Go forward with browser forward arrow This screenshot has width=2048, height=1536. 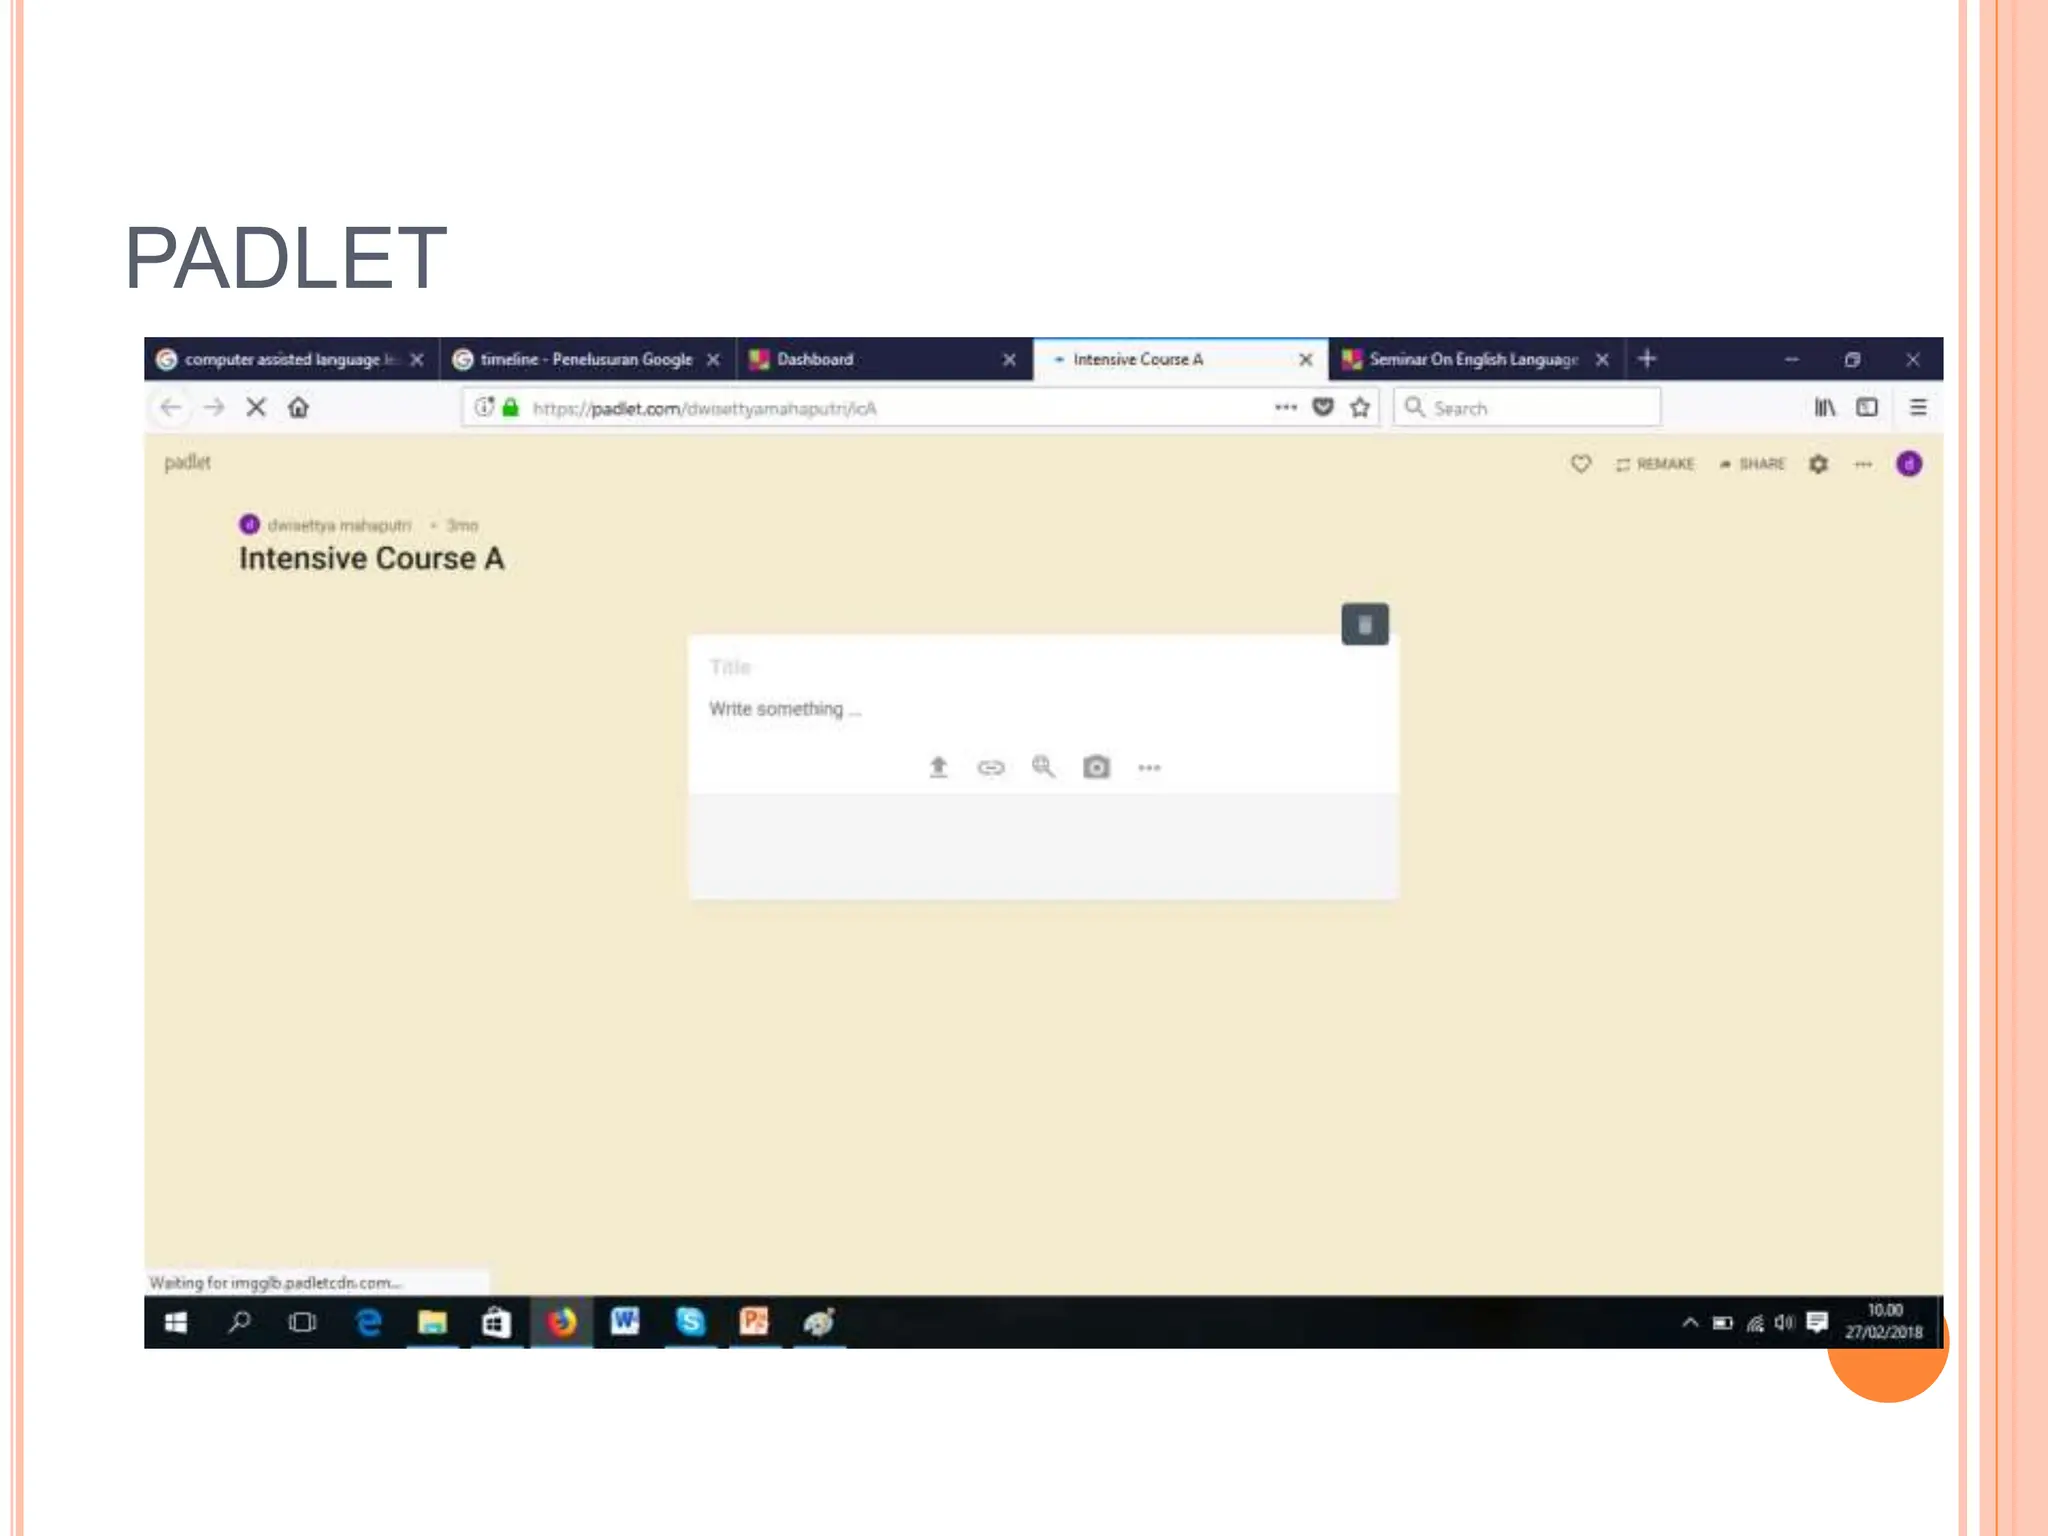point(214,407)
